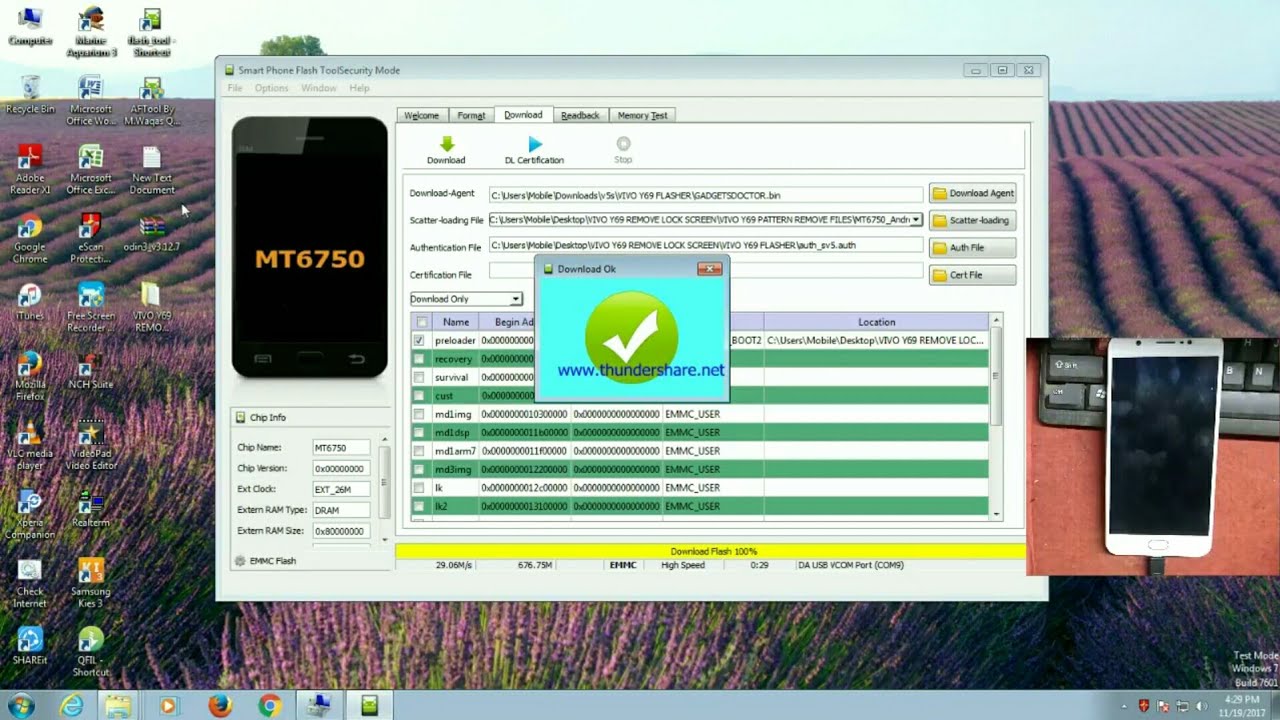Click the Download Flash 100% progress bar
The height and width of the screenshot is (720, 1280).
point(711,551)
